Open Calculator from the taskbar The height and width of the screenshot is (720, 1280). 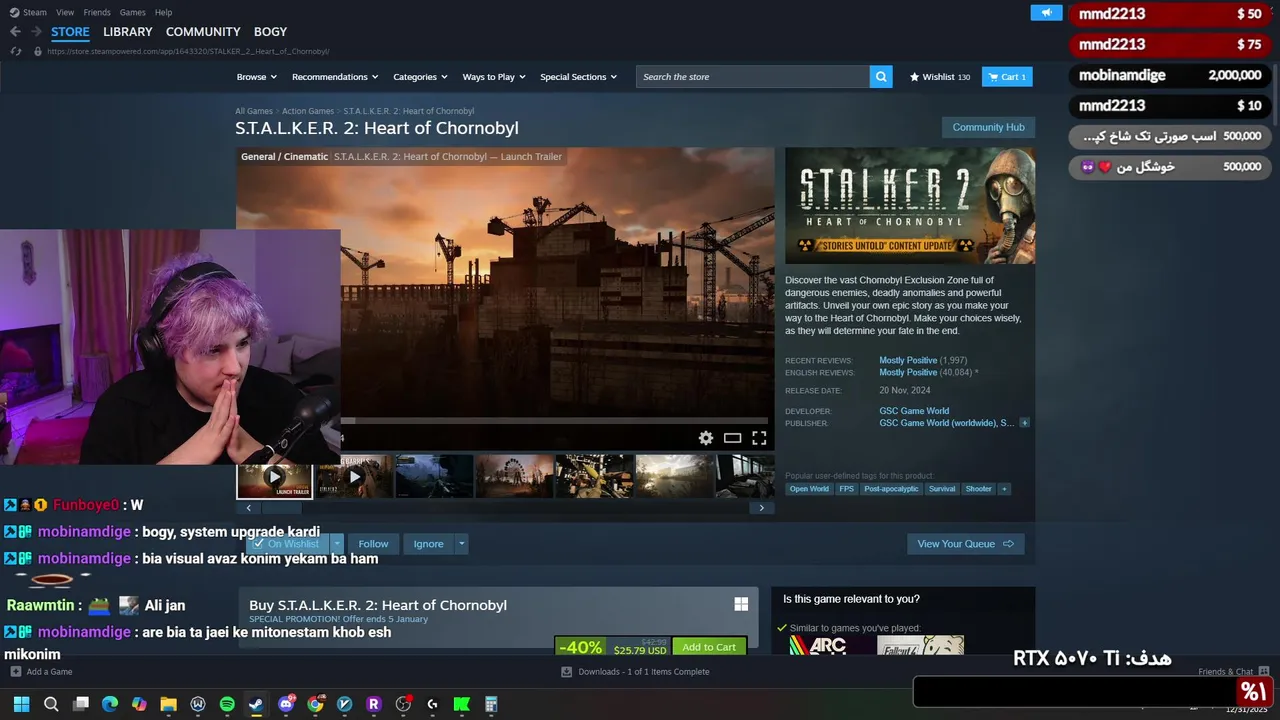pyautogui.click(x=491, y=704)
